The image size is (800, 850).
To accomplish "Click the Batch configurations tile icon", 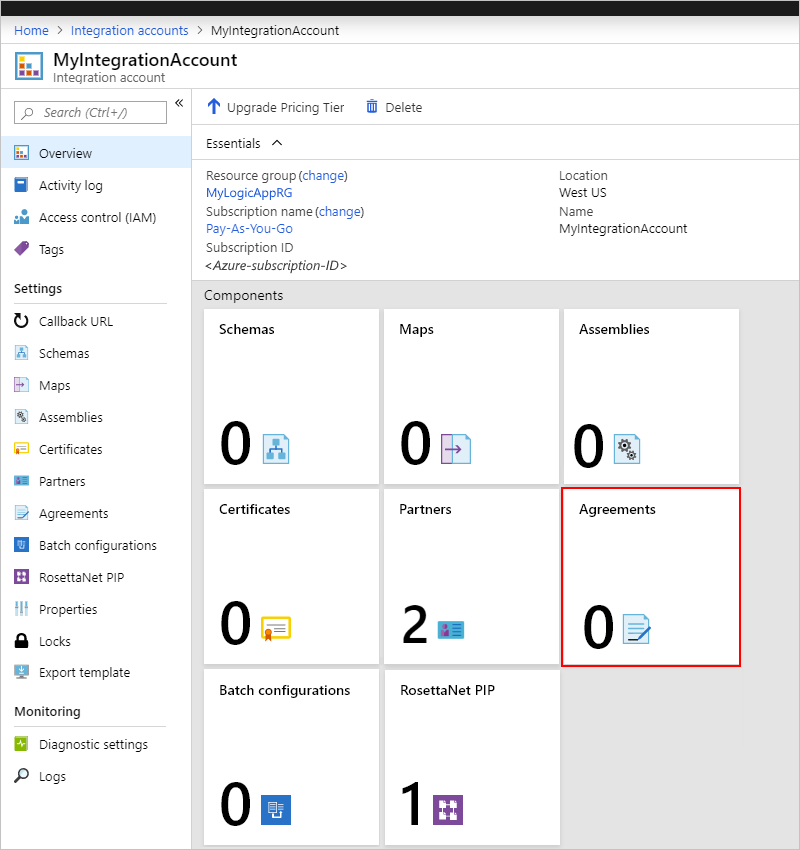I will coord(276,810).
